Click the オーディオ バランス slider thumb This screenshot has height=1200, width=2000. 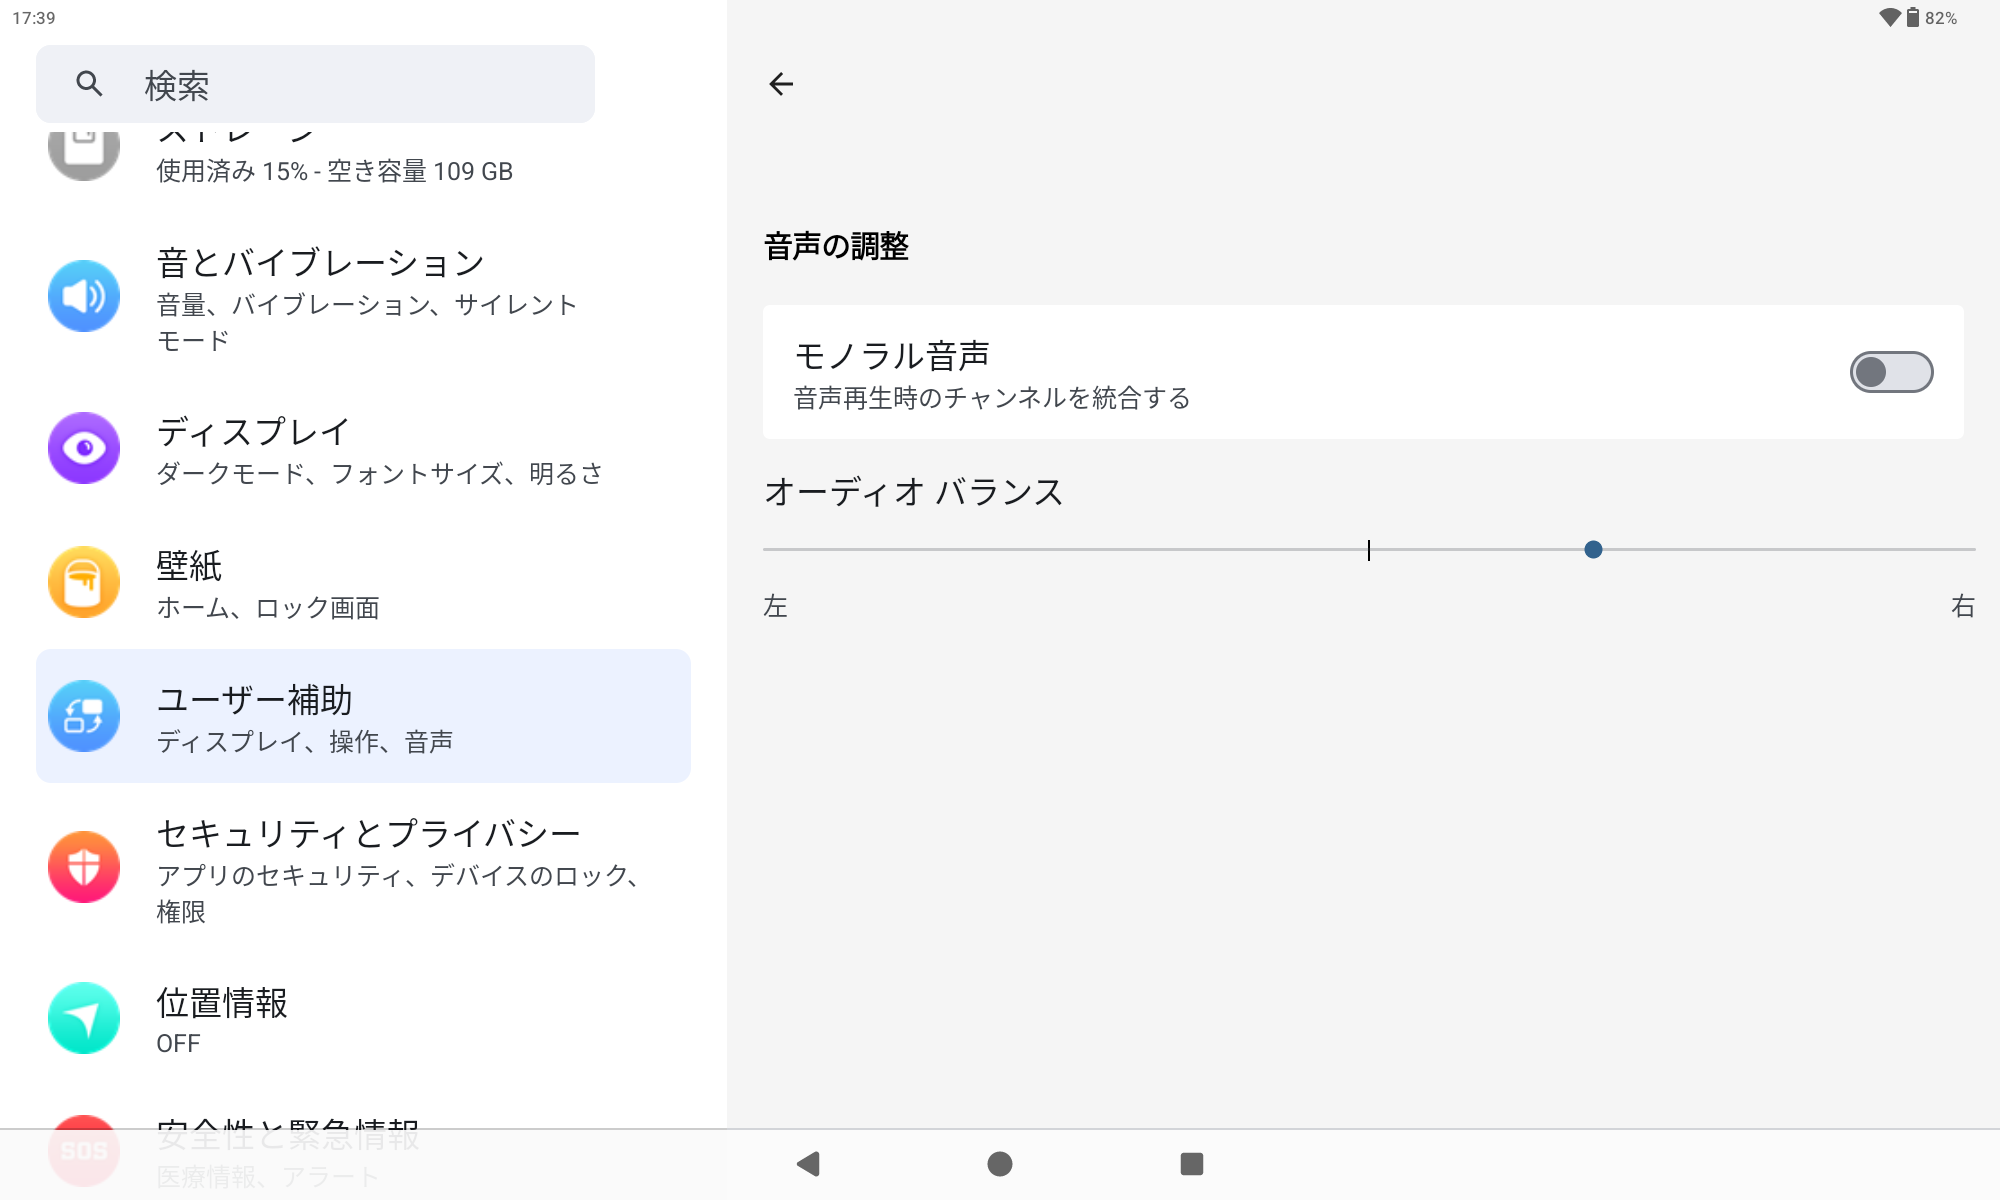(x=1593, y=549)
